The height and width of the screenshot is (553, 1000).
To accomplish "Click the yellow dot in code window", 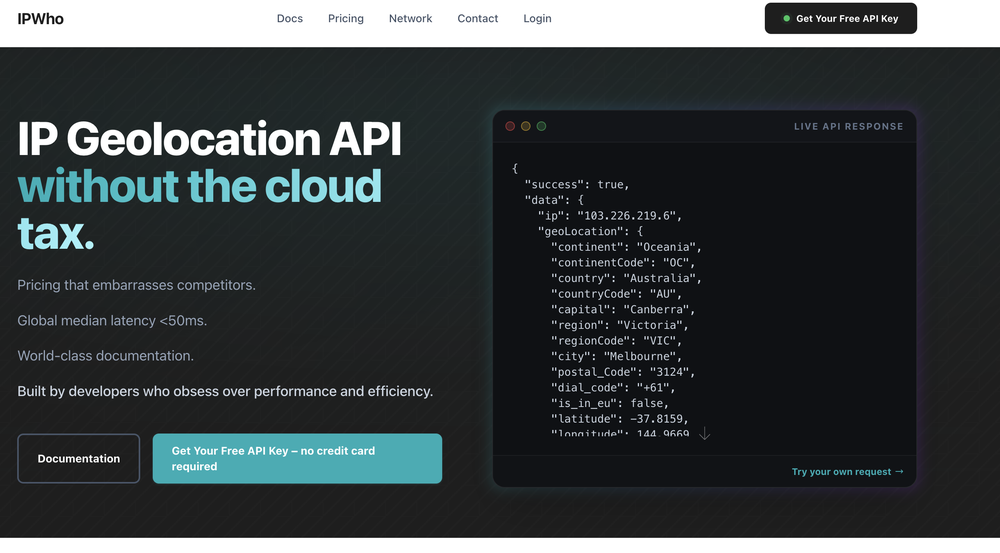I will [x=526, y=126].
